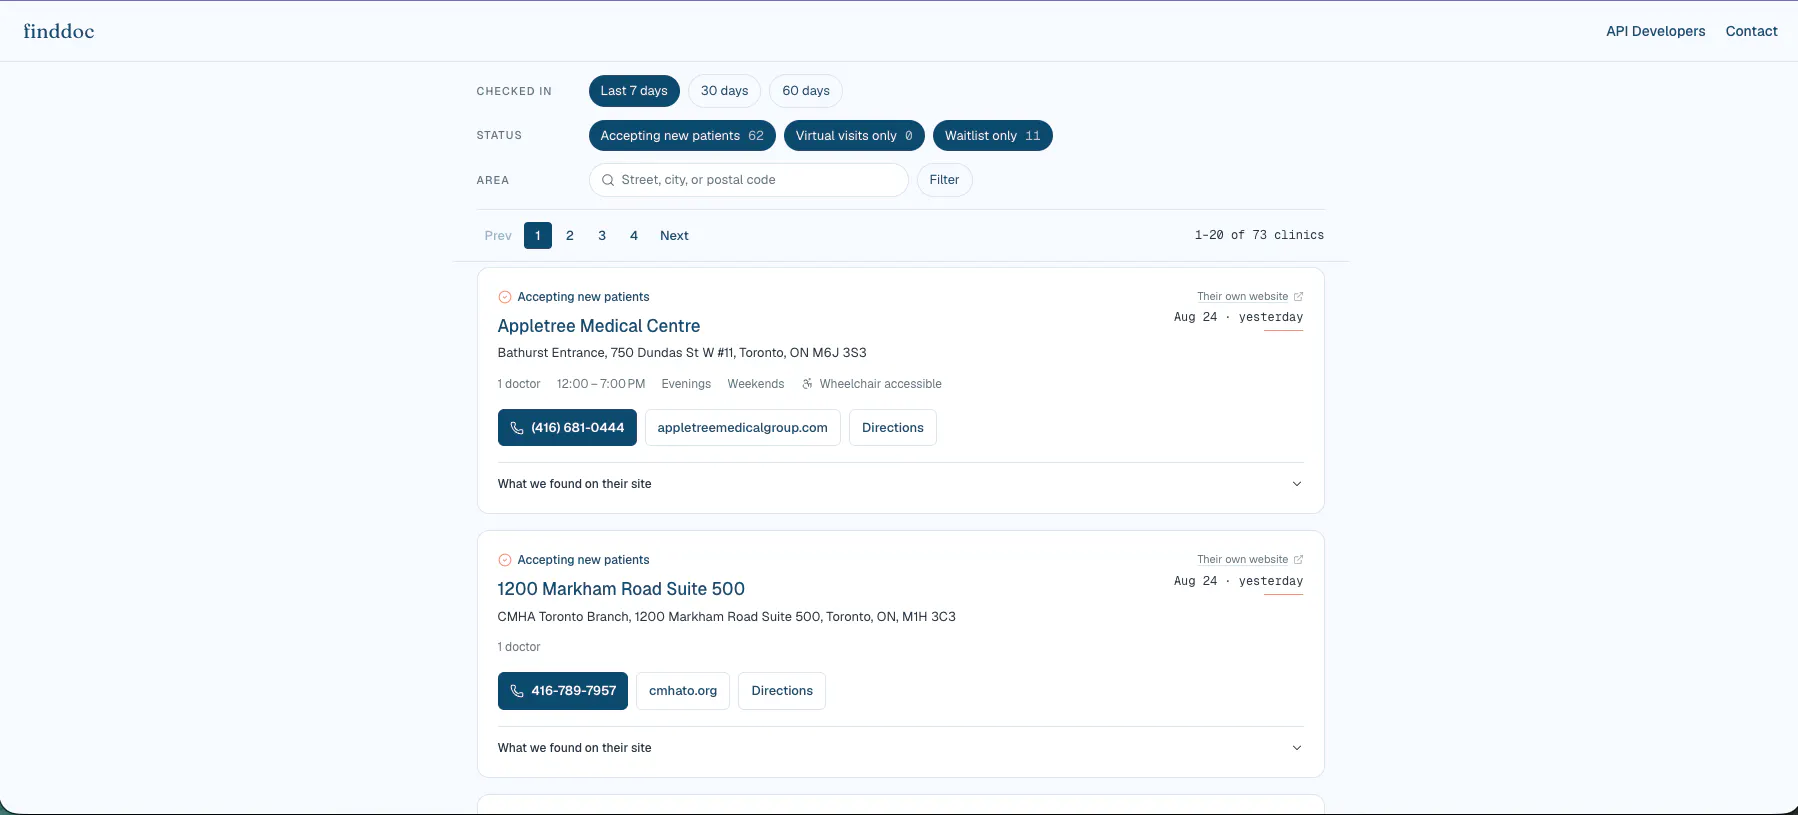Click phone icon in (416) 681-0444 button

click(x=517, y=428)
